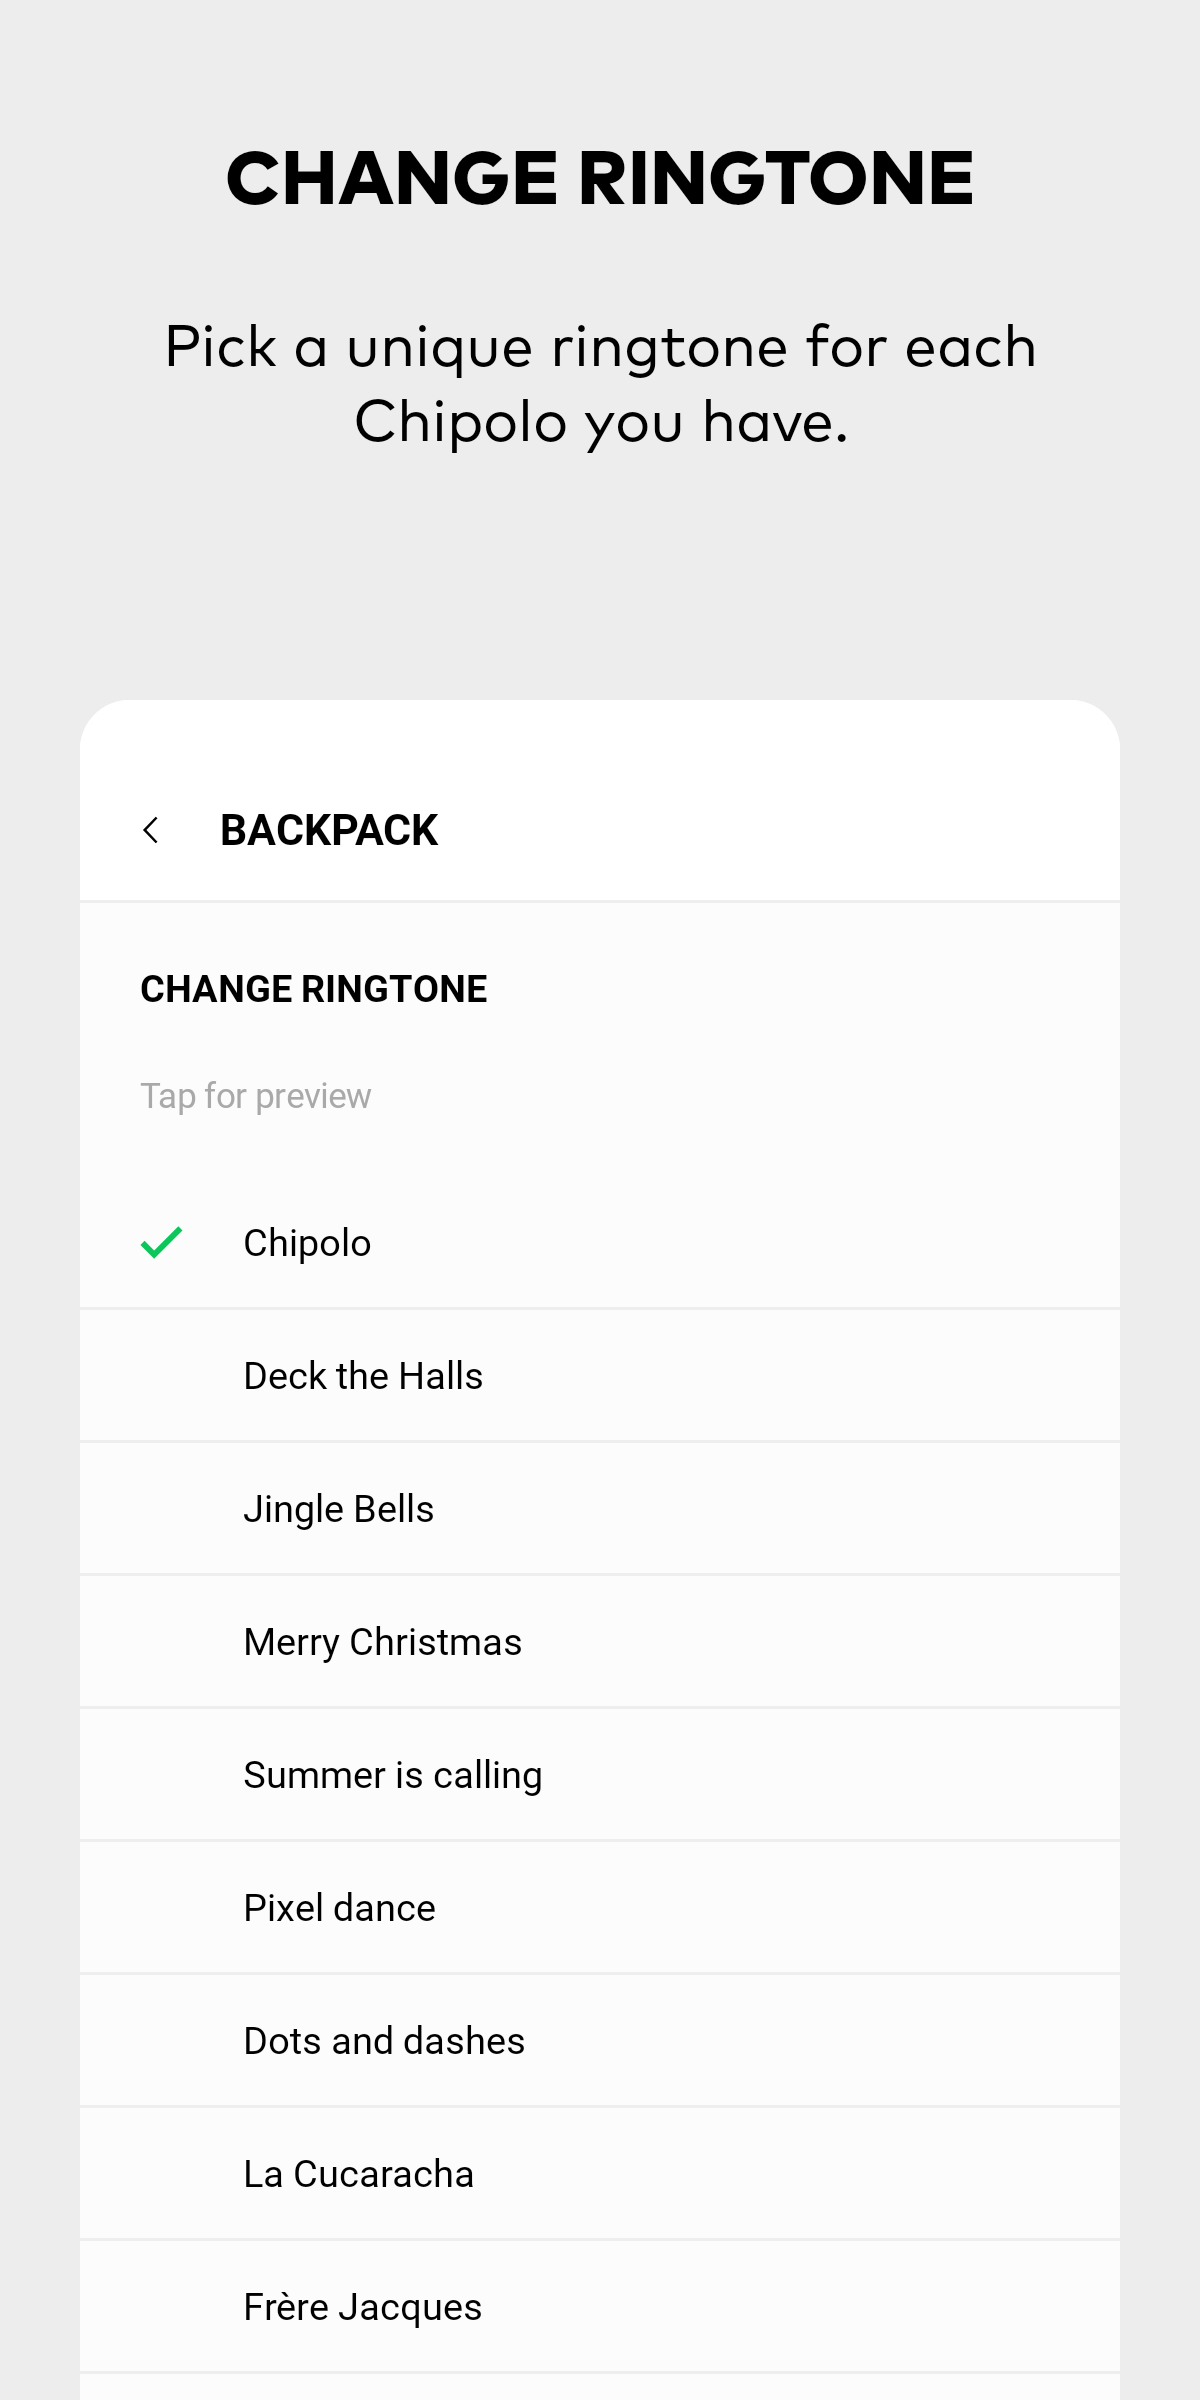Pick the Frère Jacques ringtone
Viewport: 1200px width, 2400px height.
tap(362, 2307)
